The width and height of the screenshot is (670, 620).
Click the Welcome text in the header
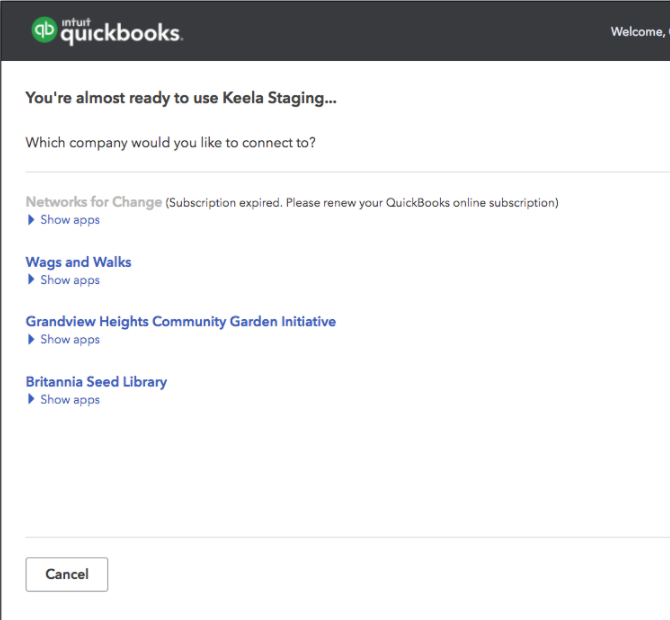640,32
